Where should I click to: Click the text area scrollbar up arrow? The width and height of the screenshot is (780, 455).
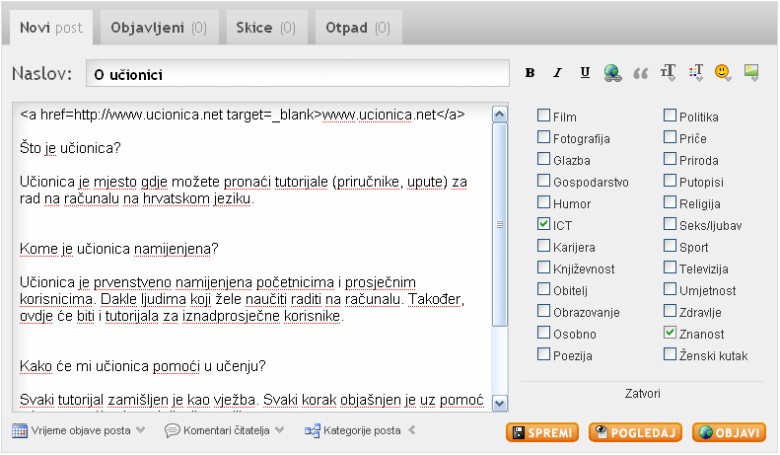point(499,115)
